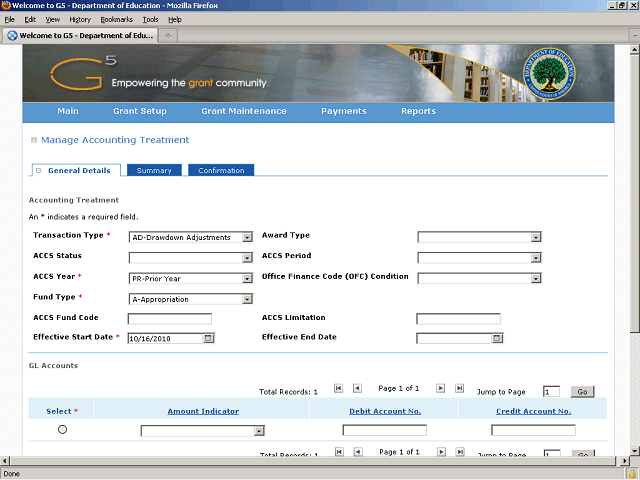Screen dimensions: 640x480
Task: Sort by Credit Account No. column
Action: coord(533,411)
